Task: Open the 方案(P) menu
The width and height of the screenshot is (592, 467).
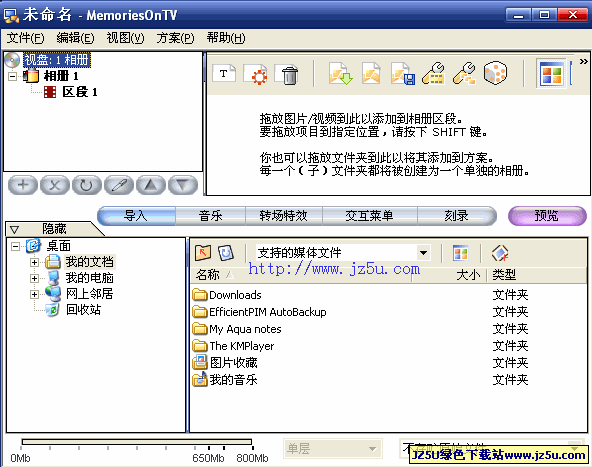Action: coord(175,38)
